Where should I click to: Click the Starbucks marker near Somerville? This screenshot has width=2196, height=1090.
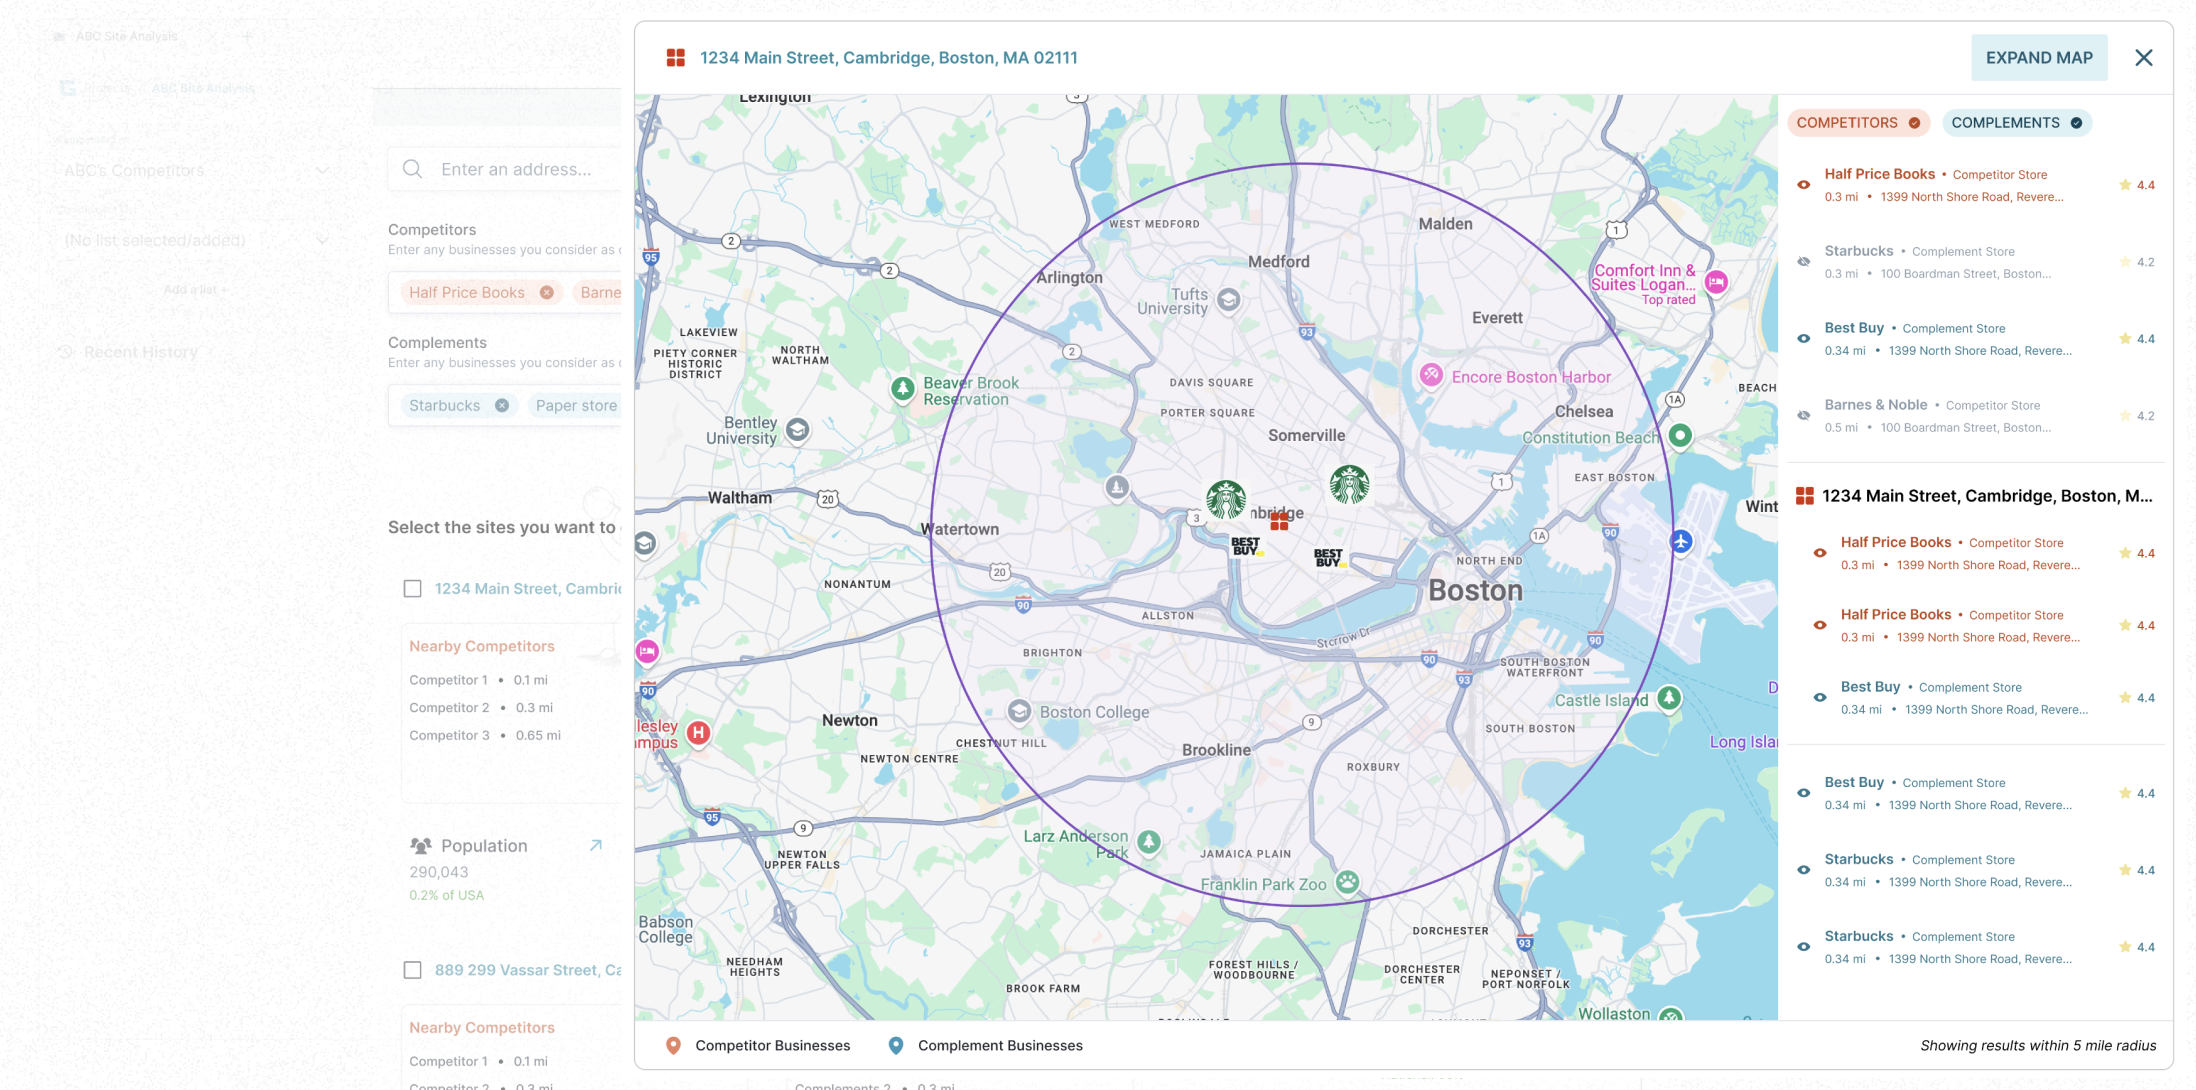[x=1349, y=485]
